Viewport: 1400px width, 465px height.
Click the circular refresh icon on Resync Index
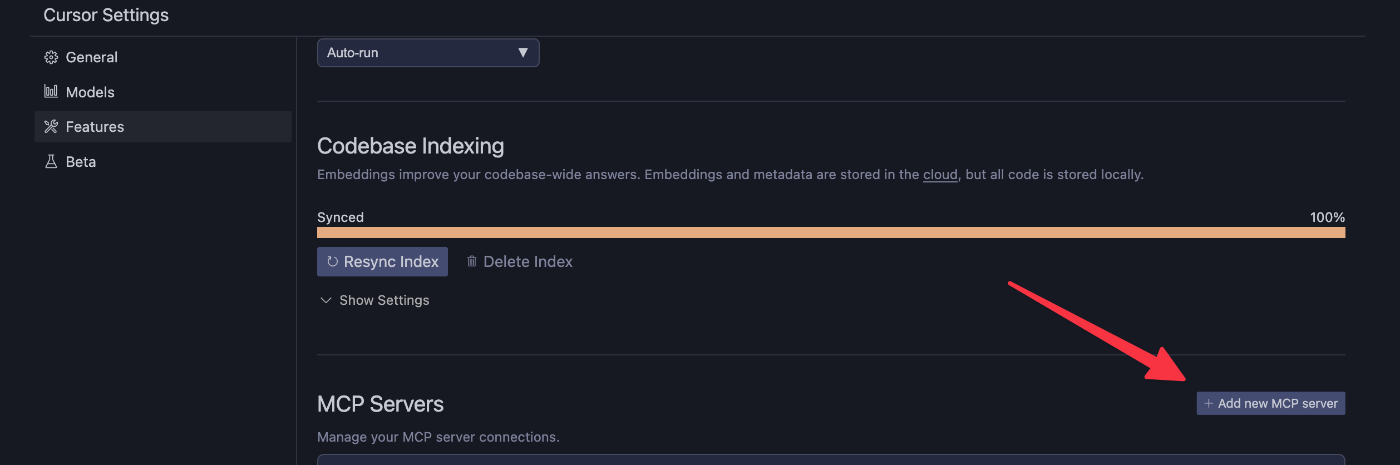[333, 262]
